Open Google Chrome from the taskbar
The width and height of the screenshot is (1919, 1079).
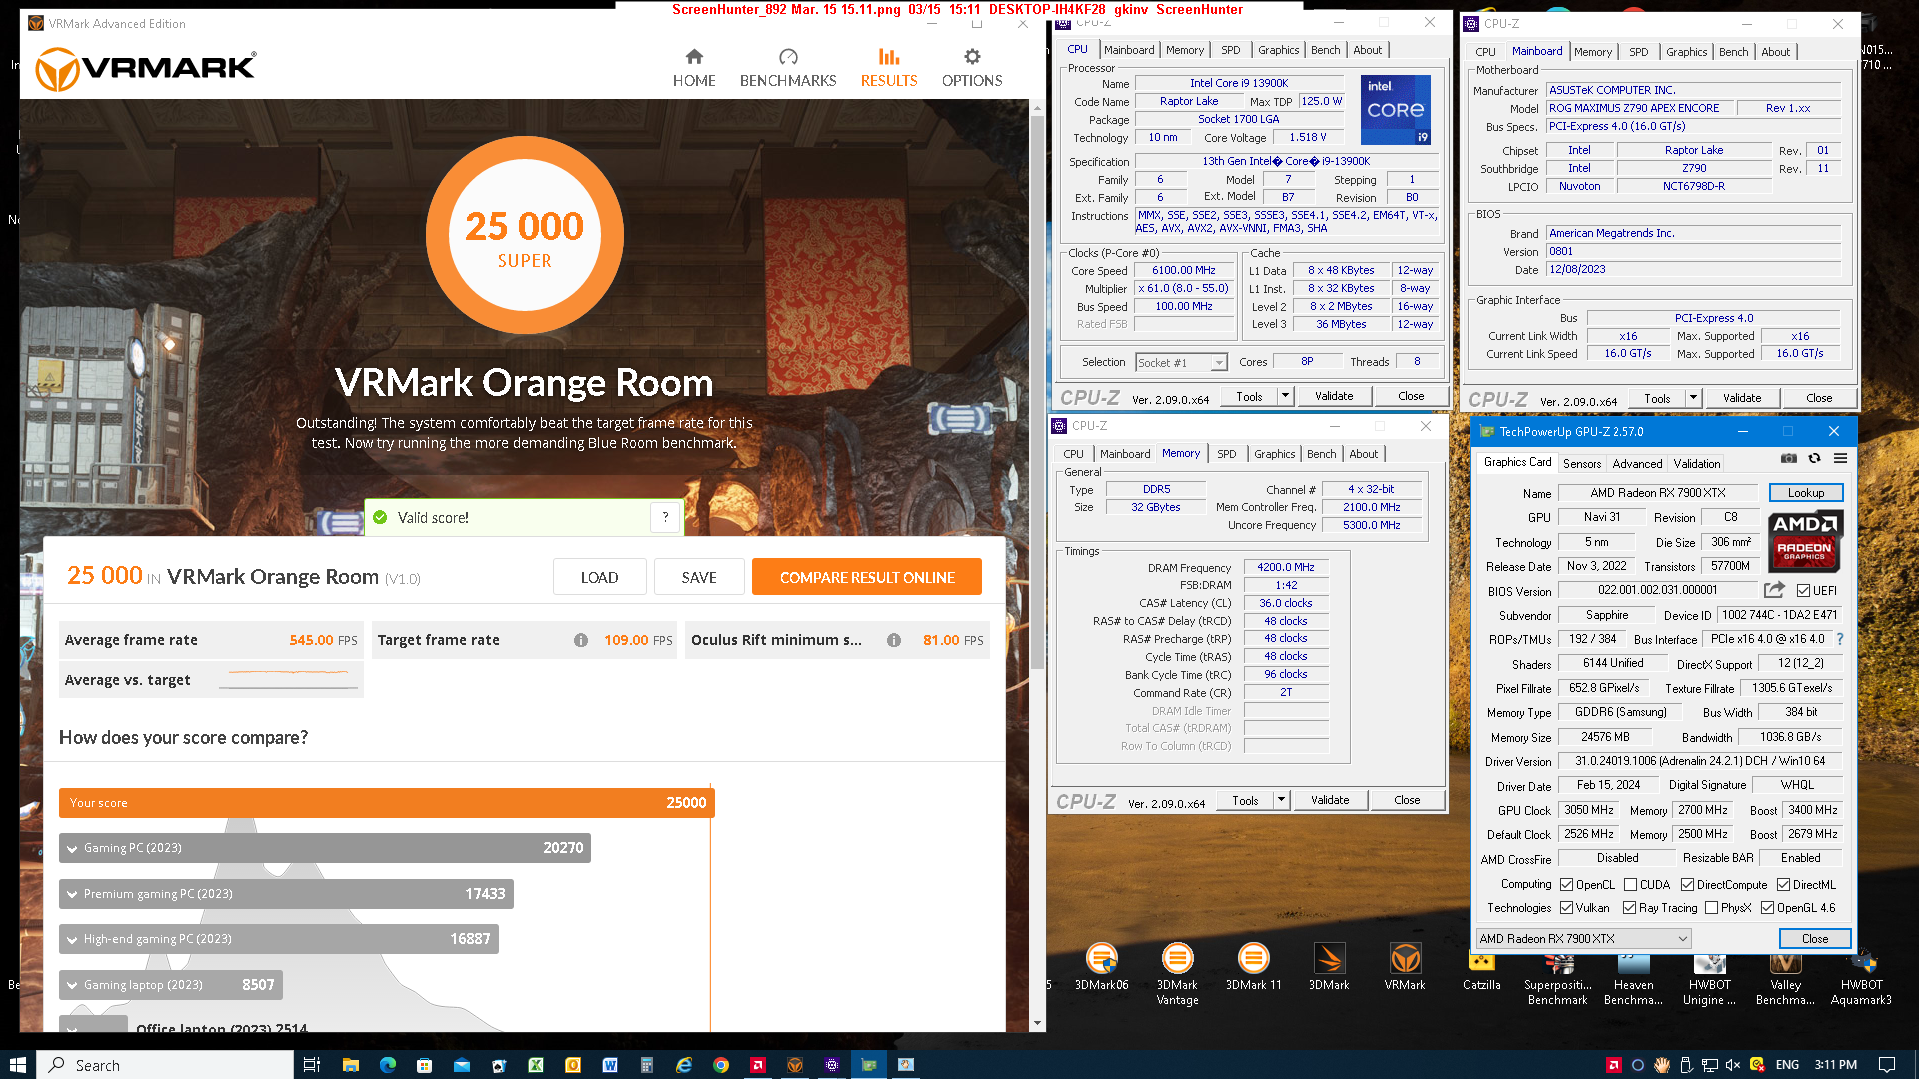tap(721, 1065)
